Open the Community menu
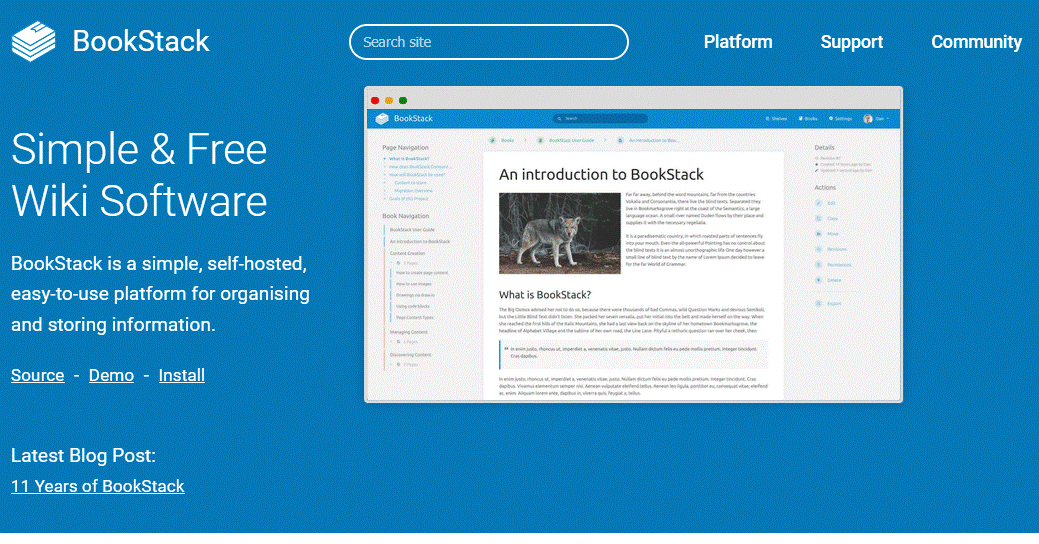The image size is (1039, 544). (x=976, y=42)
